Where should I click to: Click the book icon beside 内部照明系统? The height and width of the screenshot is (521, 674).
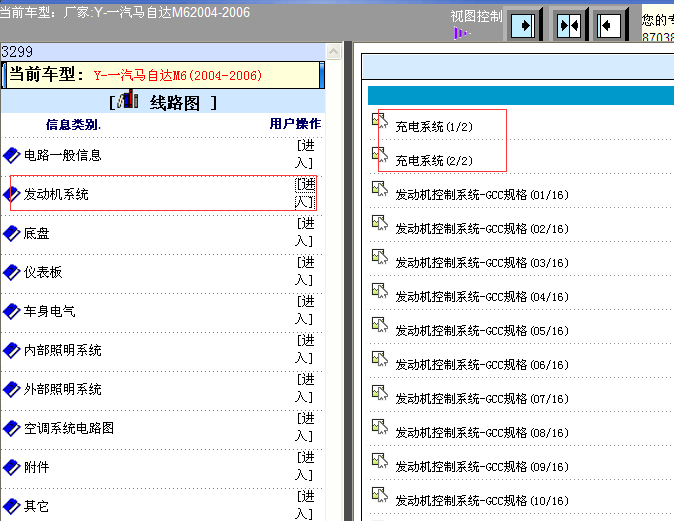tap(12, 350)
